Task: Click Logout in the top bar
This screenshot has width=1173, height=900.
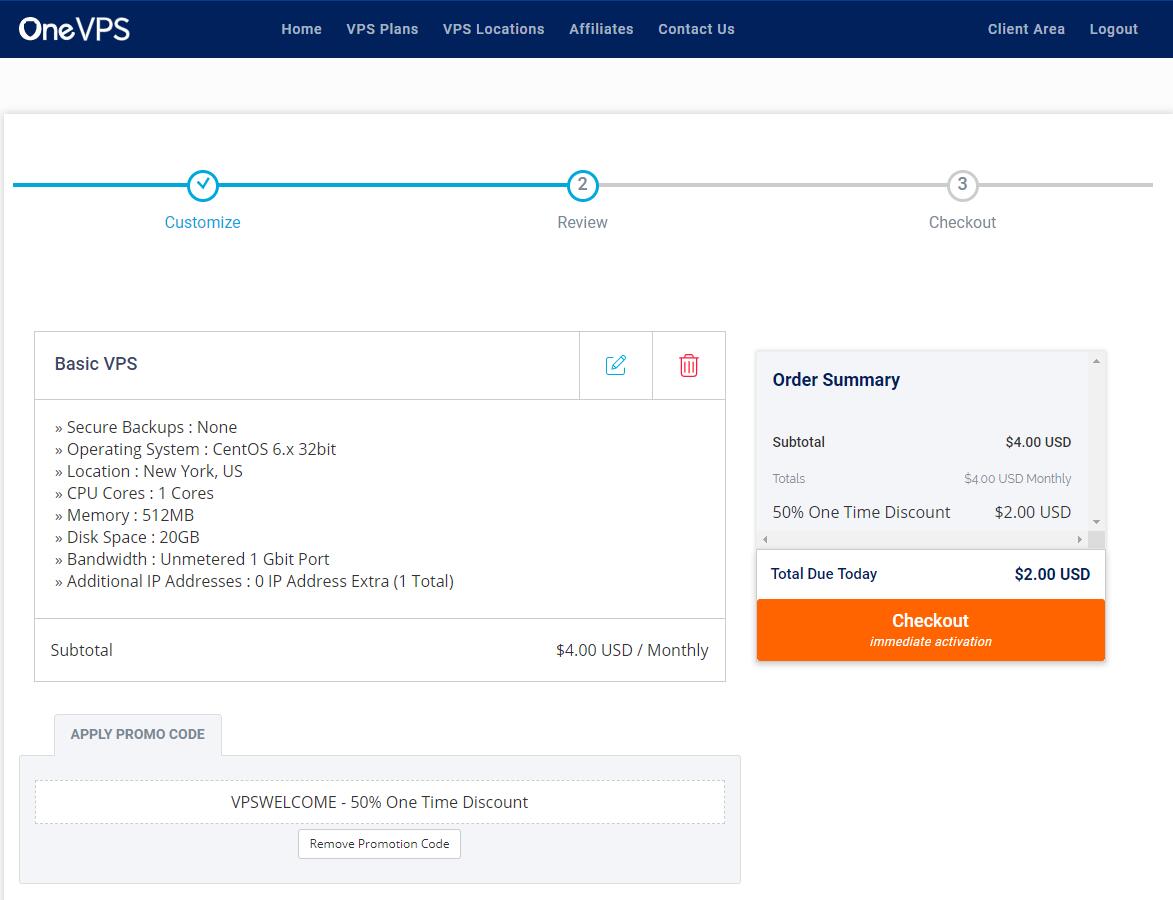Action: 1113,29
